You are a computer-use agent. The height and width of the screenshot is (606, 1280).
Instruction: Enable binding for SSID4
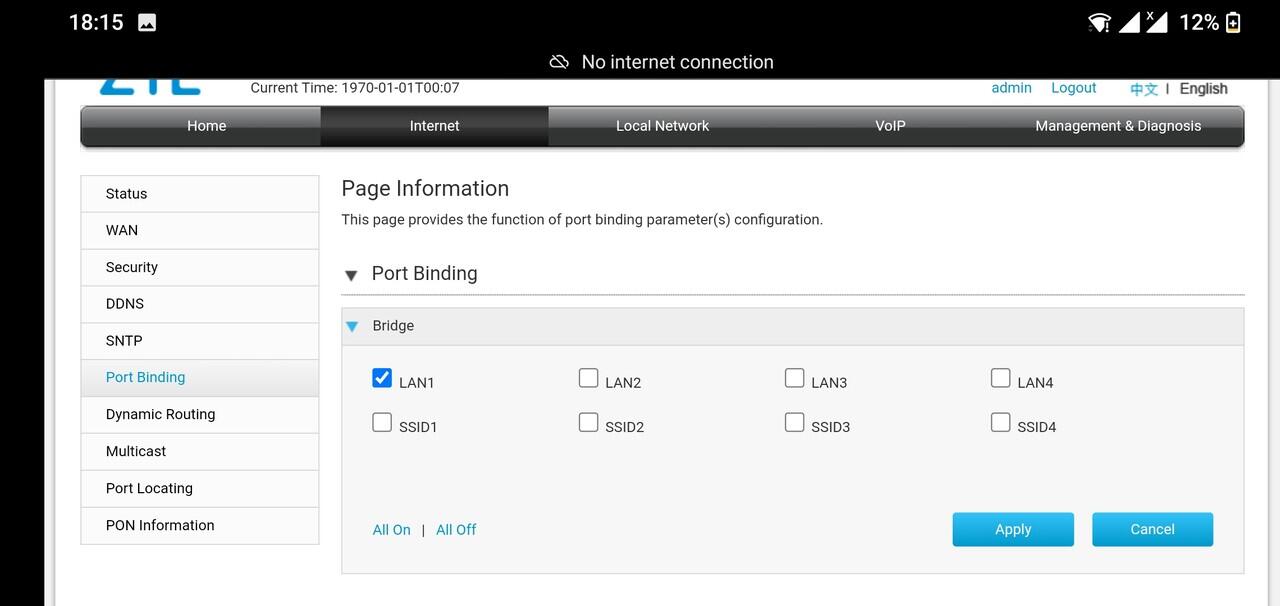pos(1001,422)
